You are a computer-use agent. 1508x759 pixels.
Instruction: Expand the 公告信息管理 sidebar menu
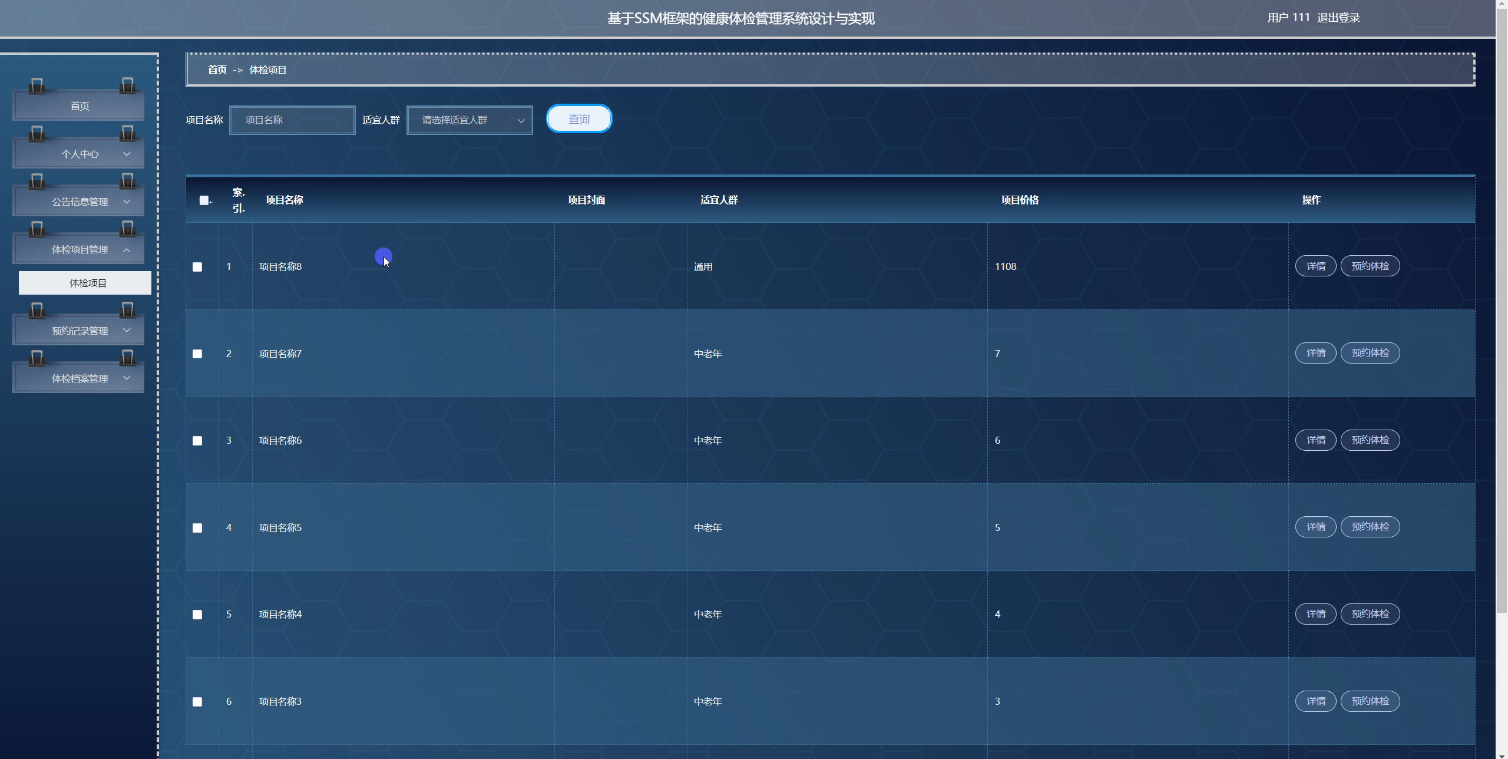click(x=79, y=202)
